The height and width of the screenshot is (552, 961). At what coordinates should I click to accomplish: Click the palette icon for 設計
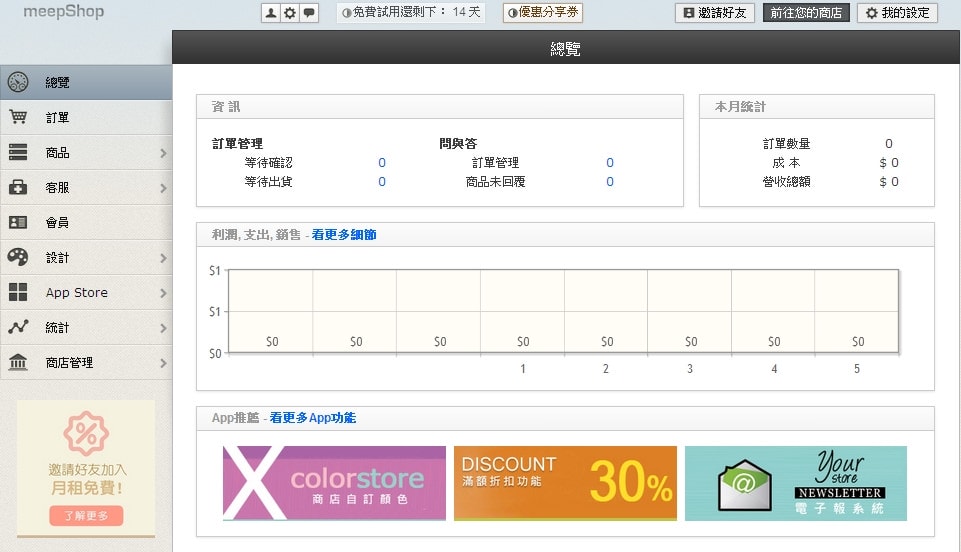18,257
